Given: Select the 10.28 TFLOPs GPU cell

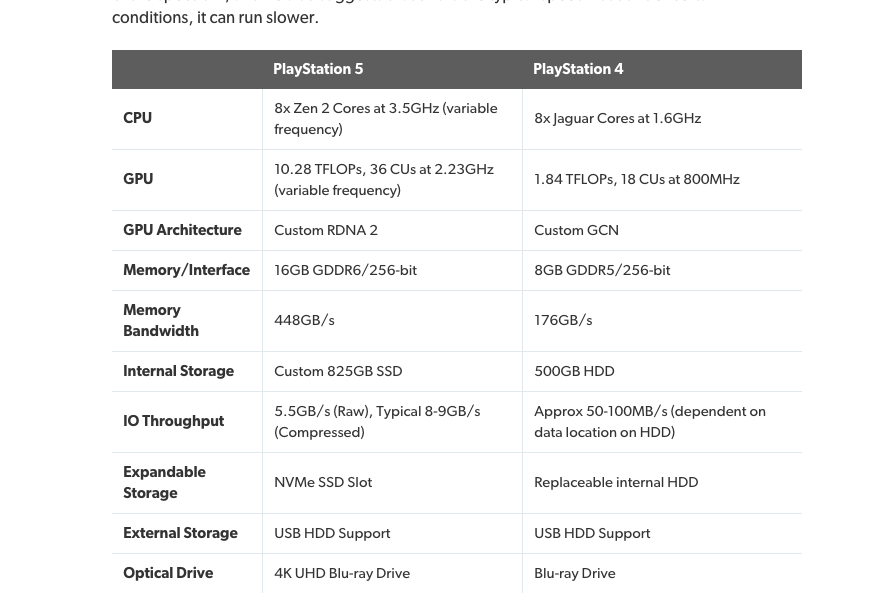Looking at the screenshot, I should pos(383,179).
